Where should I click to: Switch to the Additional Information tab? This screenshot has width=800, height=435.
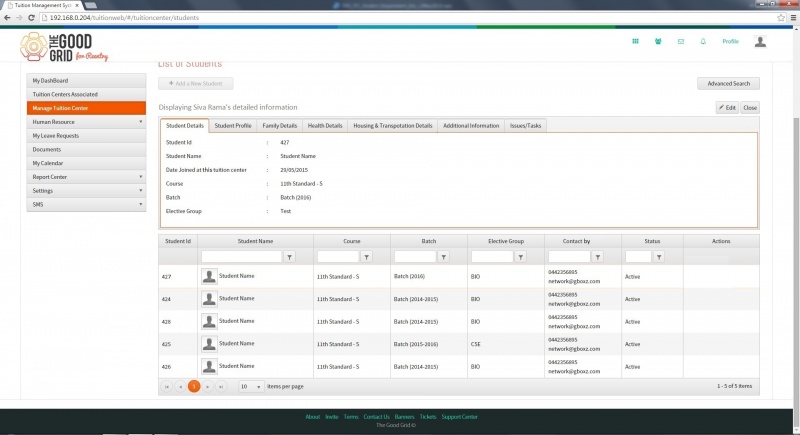tap(471, 125)
